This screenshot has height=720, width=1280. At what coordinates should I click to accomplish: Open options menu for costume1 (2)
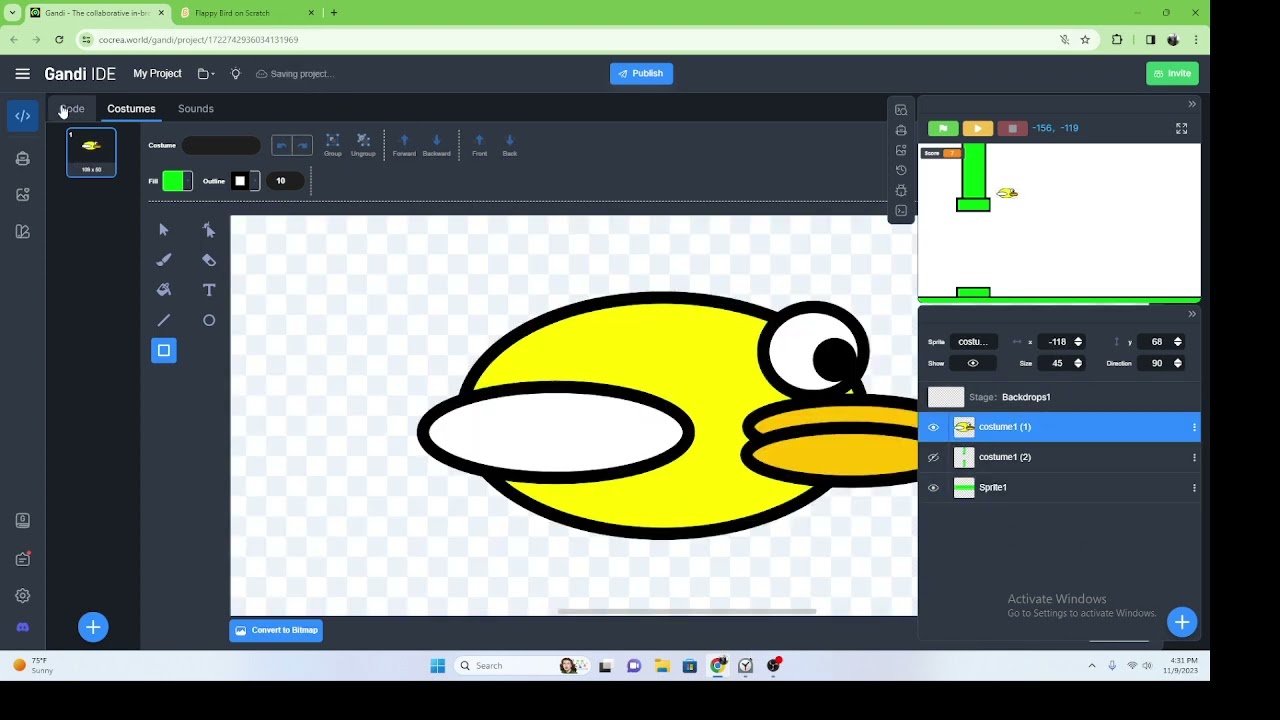[x=1194, y=457]
